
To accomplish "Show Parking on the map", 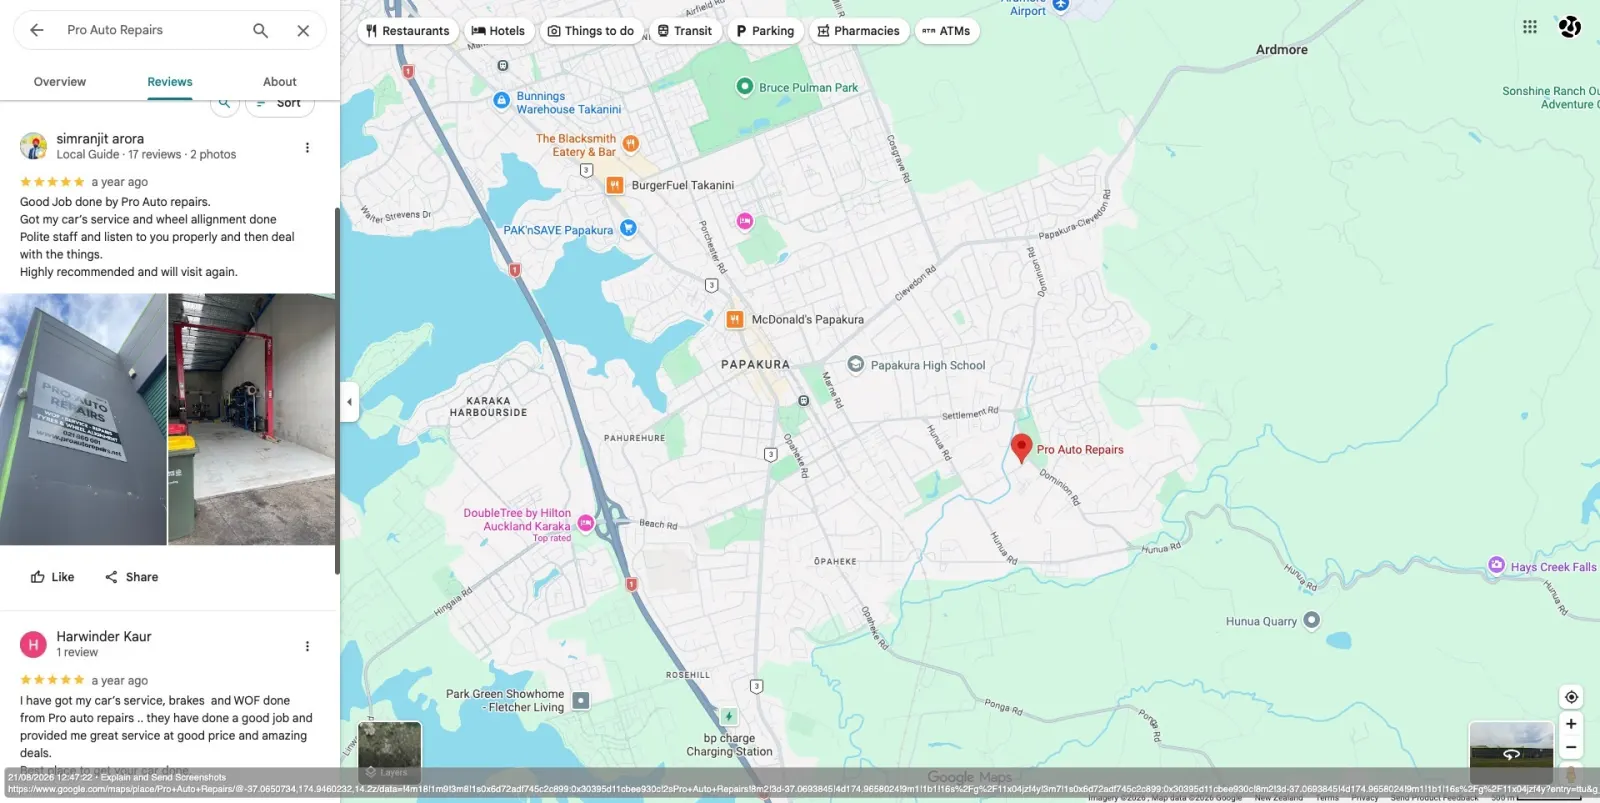I will (x=765, y=31).
